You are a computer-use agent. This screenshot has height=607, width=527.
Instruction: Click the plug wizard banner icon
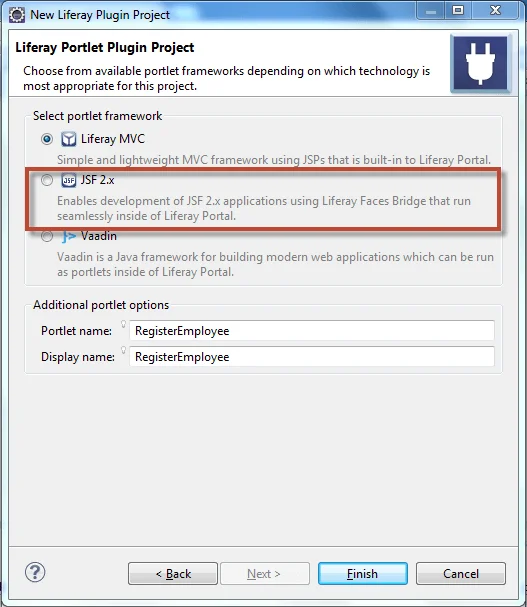click(x=481, y=63)
